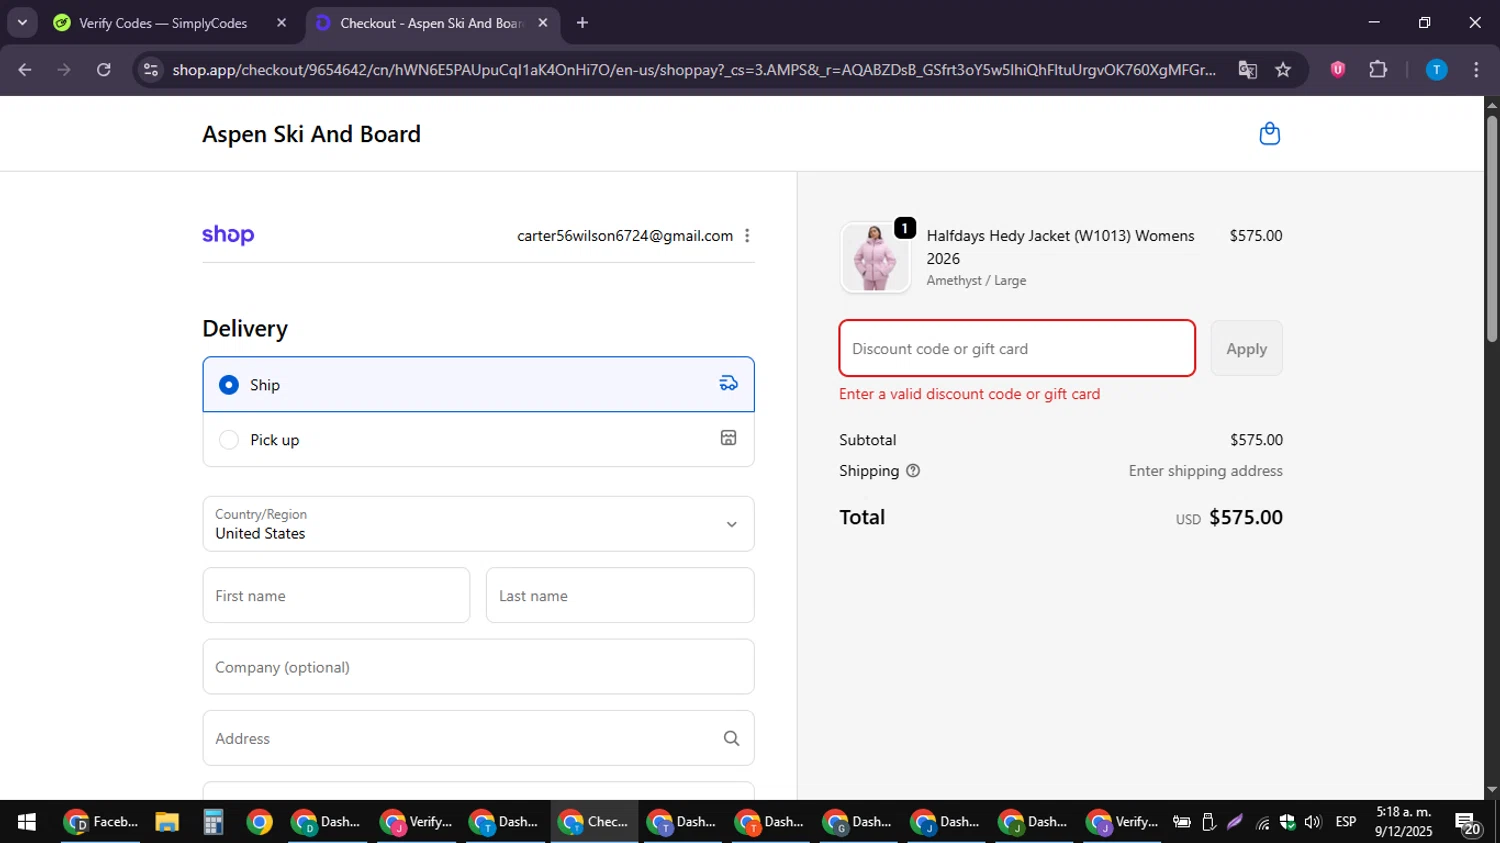Image resolution: width=1500 pixels, height=843 pixels.
Task: Close the Checkout tab
Action: click(543, 22)
